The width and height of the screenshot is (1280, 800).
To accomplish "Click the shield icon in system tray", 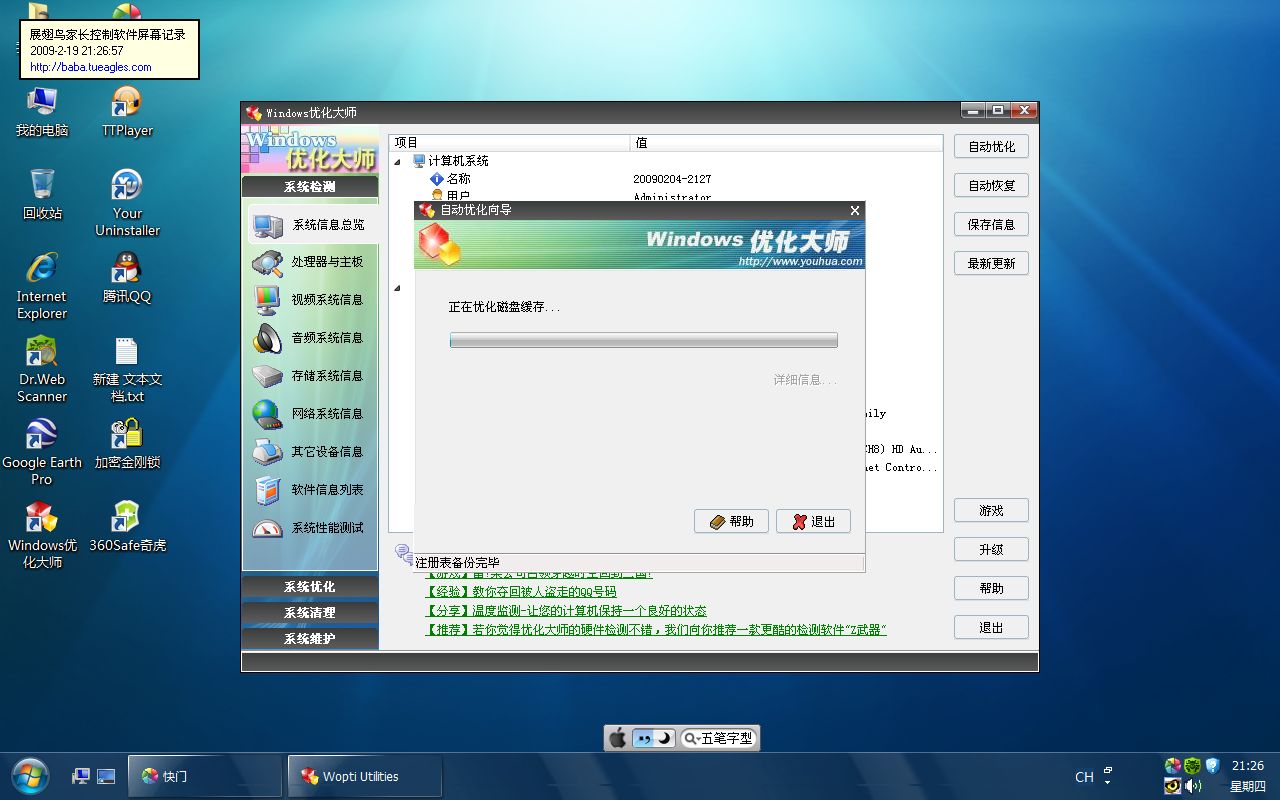I will (1212, 766).
